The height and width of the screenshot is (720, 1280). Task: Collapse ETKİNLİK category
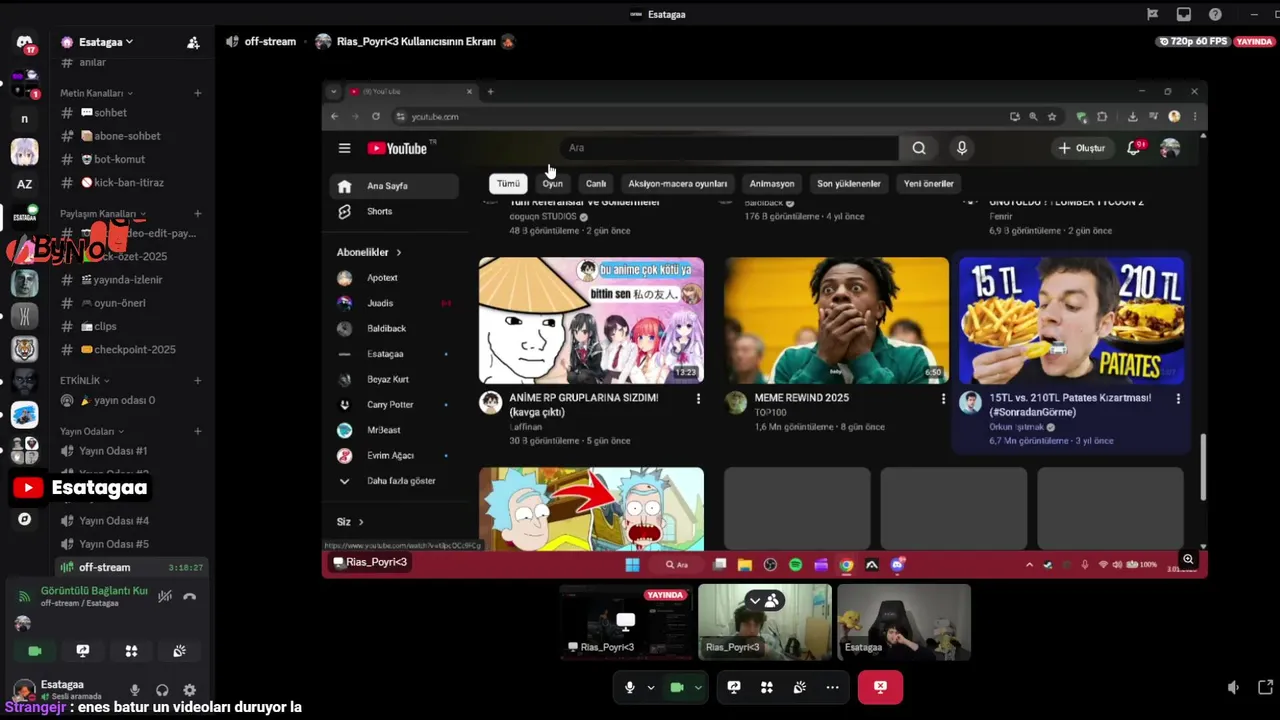point(85,380)
